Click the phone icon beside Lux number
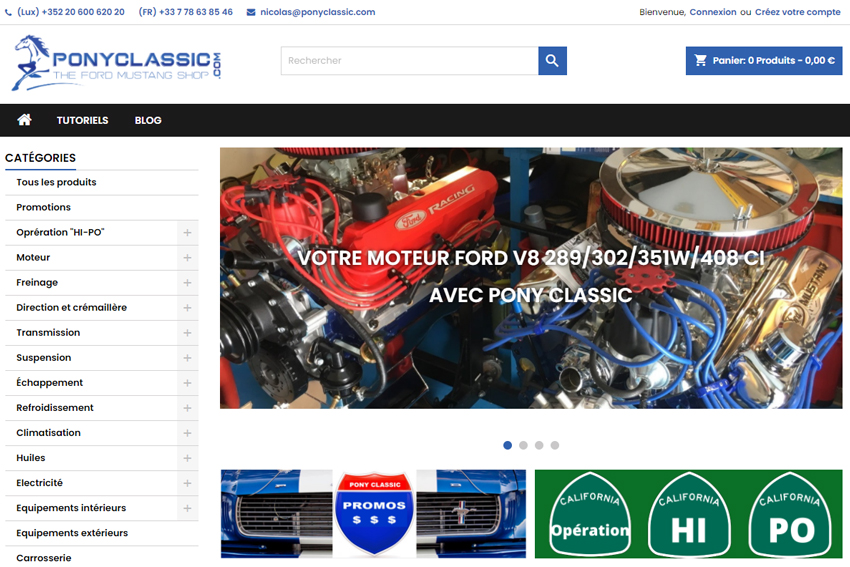This screenshot has width=850, height=567. click(8, 12)
